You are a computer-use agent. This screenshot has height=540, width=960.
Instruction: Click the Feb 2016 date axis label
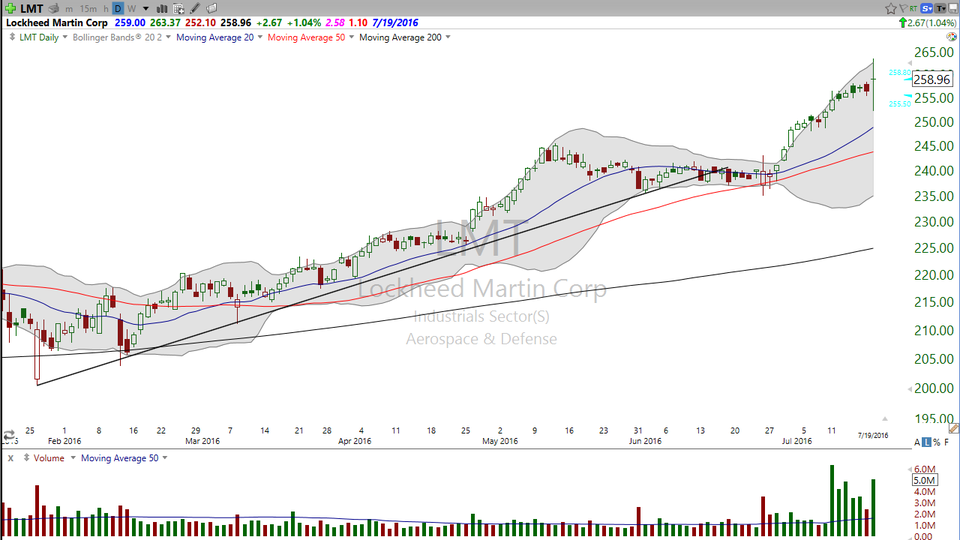pos(64,441)
